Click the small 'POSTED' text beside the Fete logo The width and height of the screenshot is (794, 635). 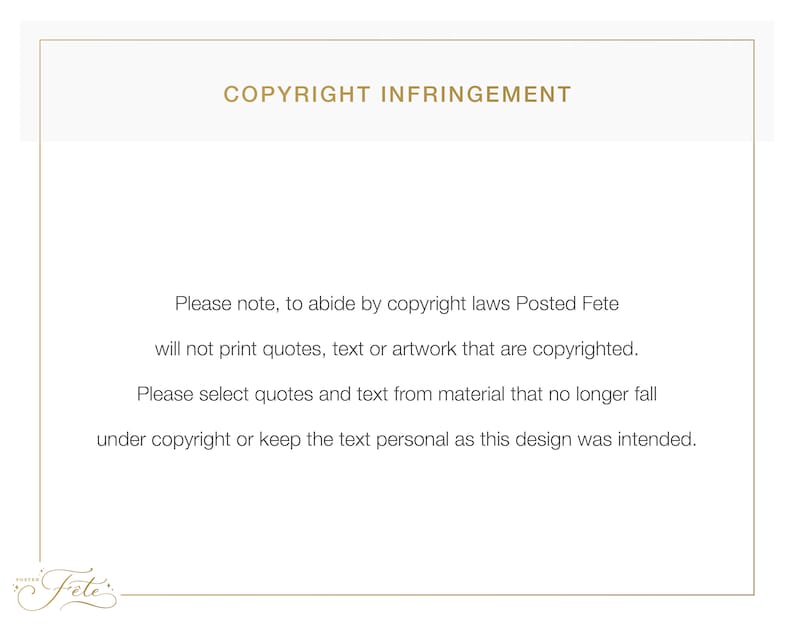pyautogui.click(x=27, y=579)
